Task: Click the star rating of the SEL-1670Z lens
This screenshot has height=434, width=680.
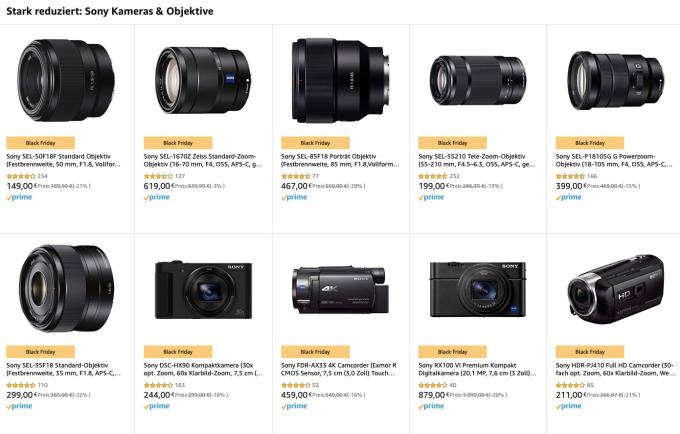Action: pos(158,176)
